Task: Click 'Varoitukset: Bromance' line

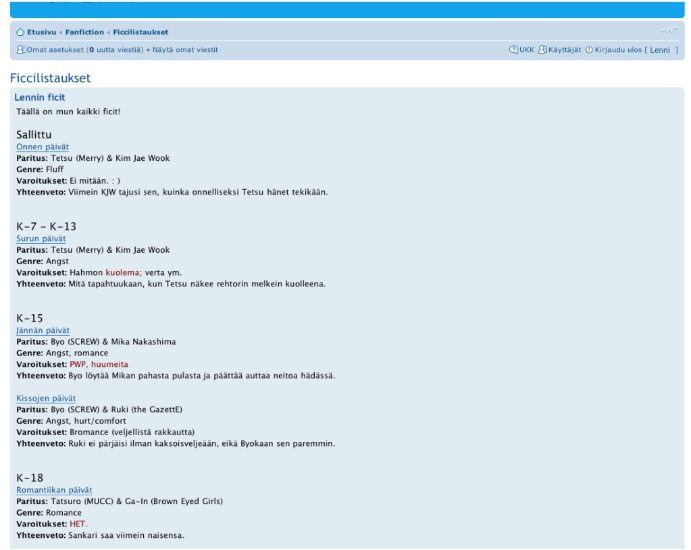Action: tap(105, 432)
